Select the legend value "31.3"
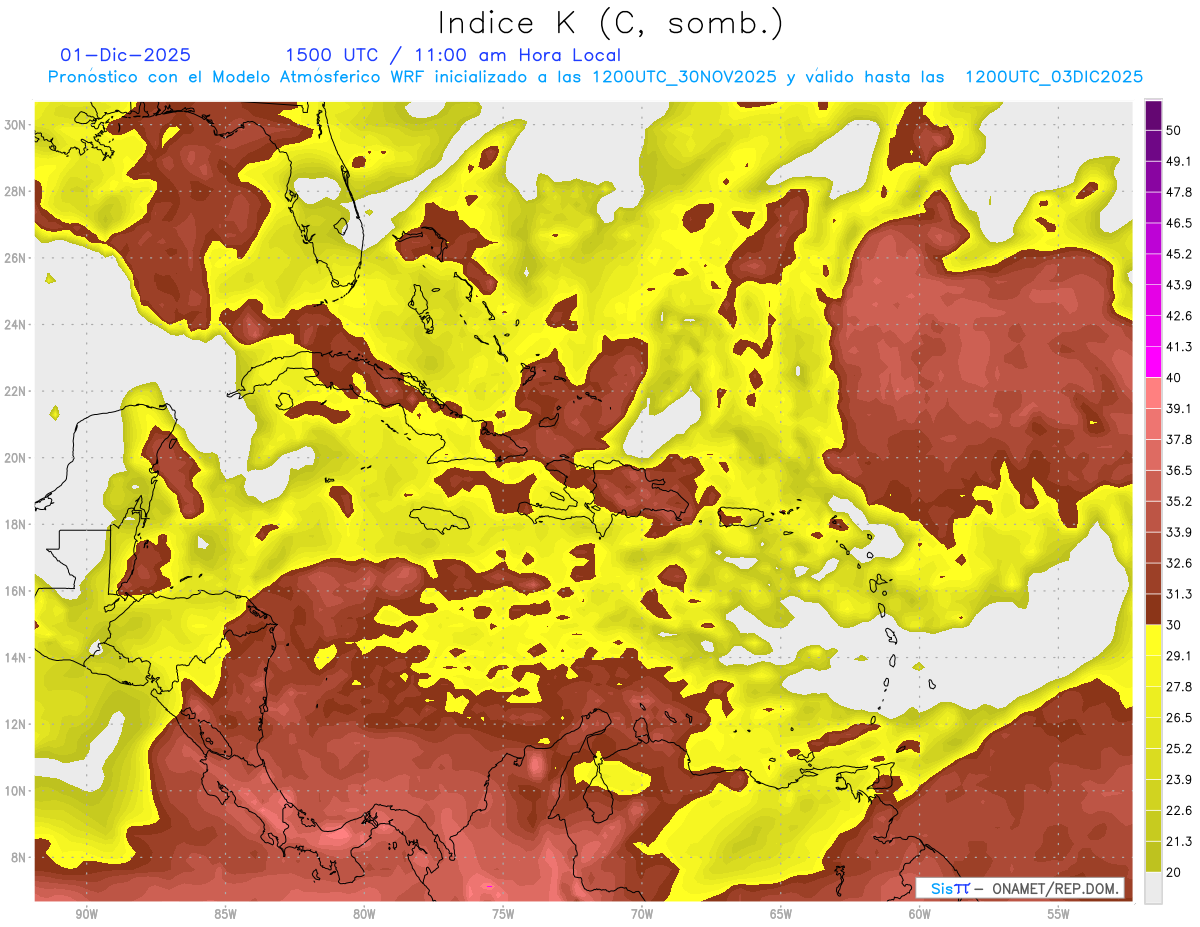The image size is (1200, 927). [x=1179, y=594]
